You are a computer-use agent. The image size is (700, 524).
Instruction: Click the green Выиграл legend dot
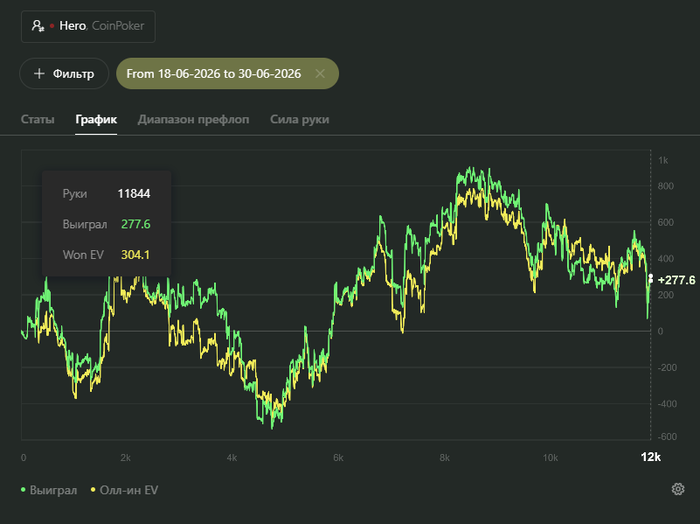click(x=23, y=490)
